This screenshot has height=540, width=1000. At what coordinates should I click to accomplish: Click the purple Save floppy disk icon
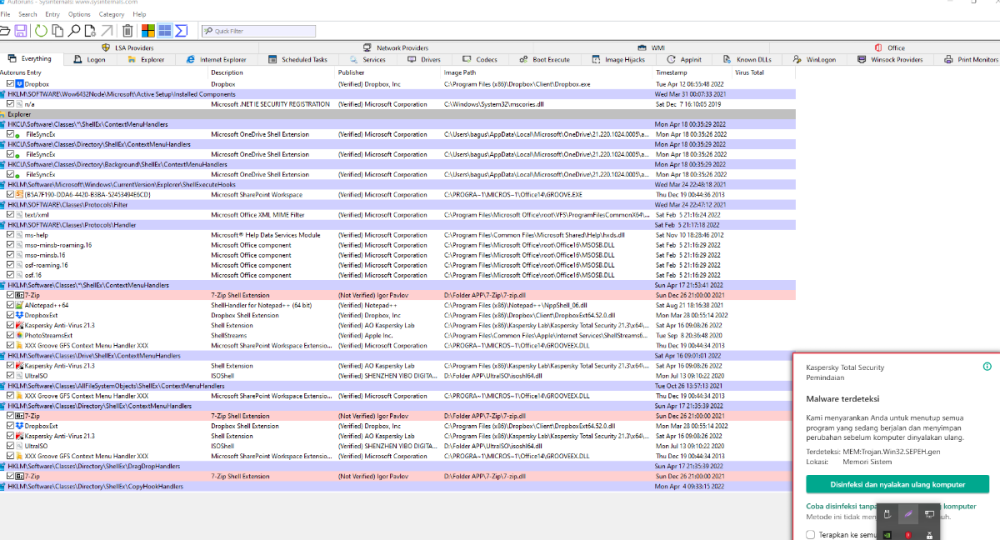pos(20,31)
